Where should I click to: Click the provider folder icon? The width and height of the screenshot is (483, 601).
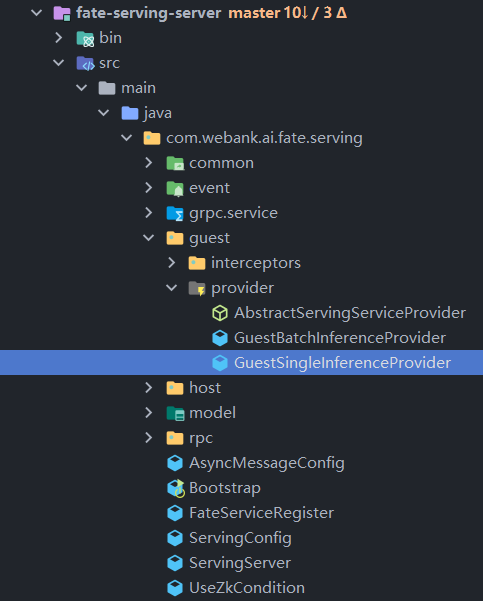(197, 289)
